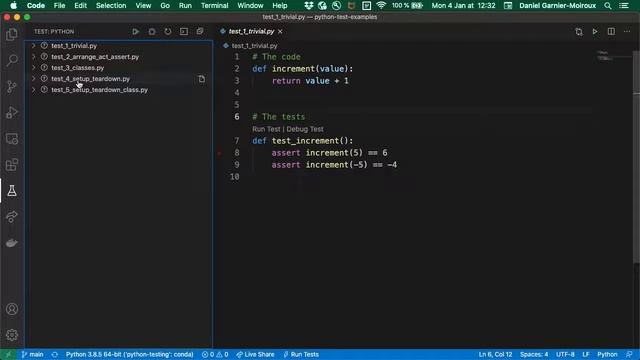Open test_4_setup_teardown.py file icon
The height and width of the screenshot is (360, 640).
coord(202,79)
